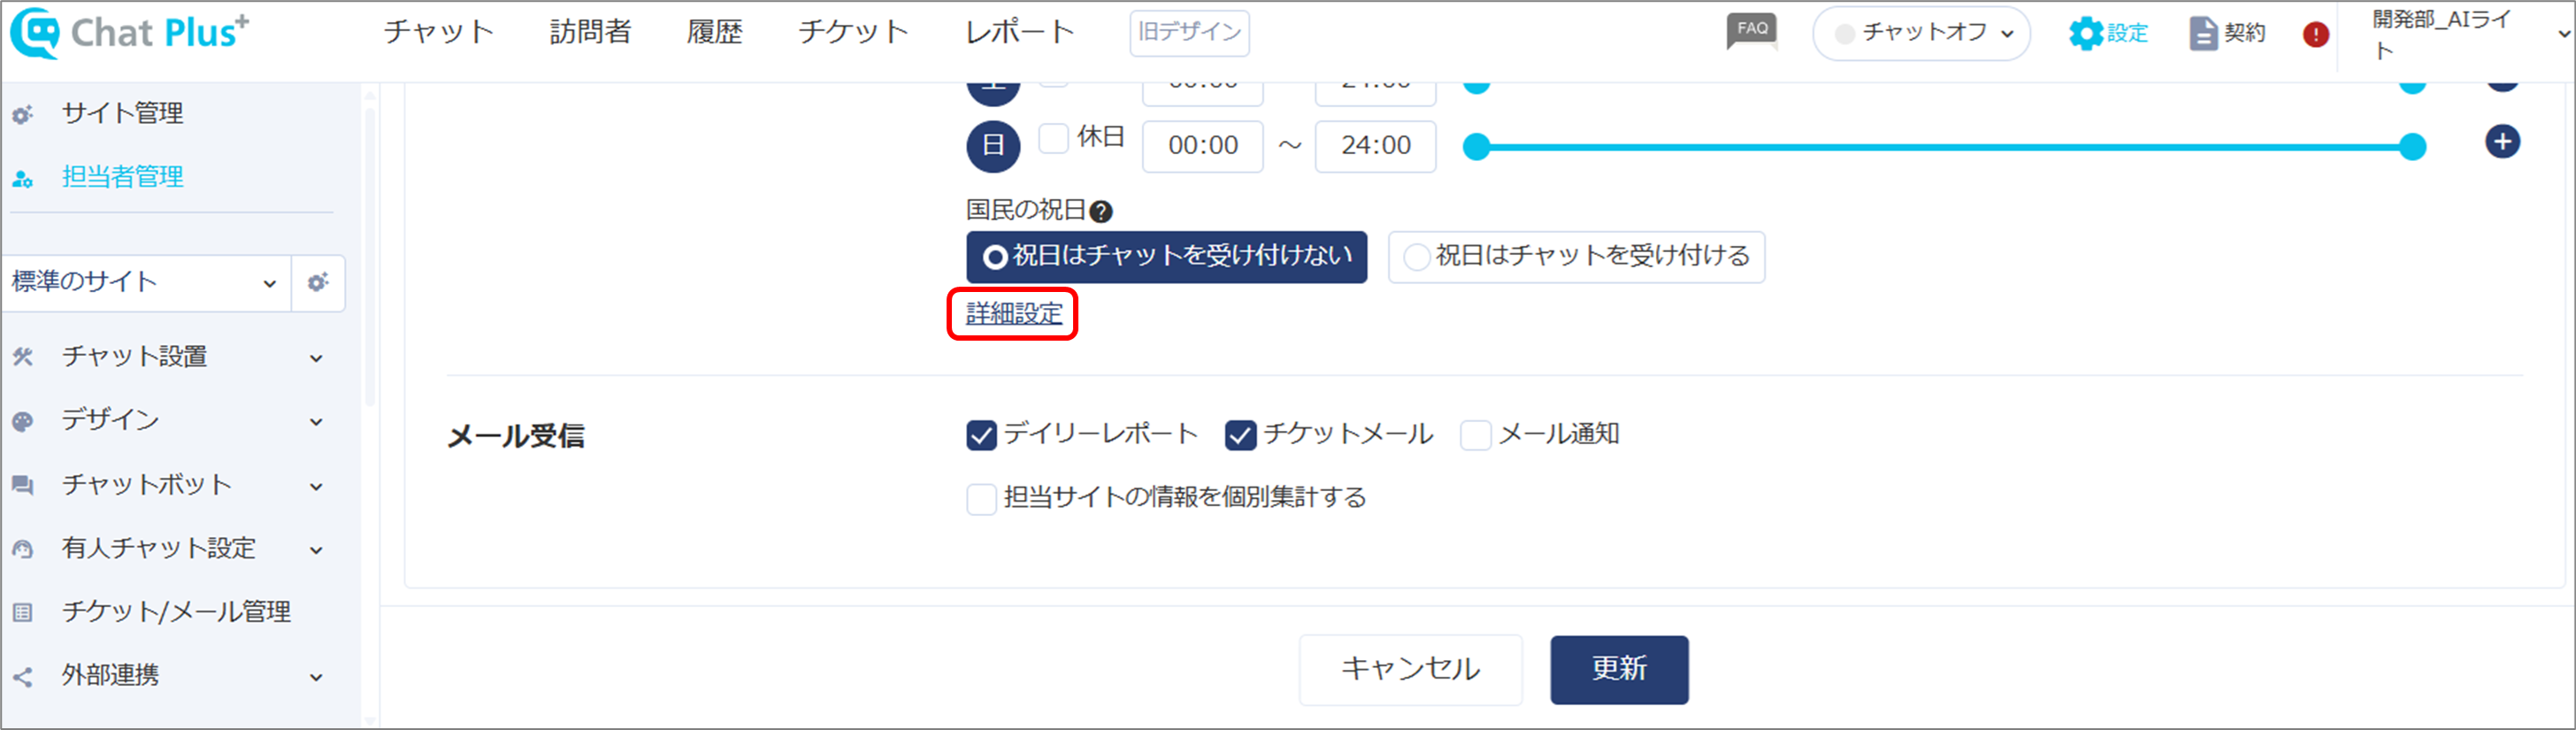Viewport: 2576px width, 730px height.
Task: Click the チャットボット chat bubble icon
Action: coord(23,485)
